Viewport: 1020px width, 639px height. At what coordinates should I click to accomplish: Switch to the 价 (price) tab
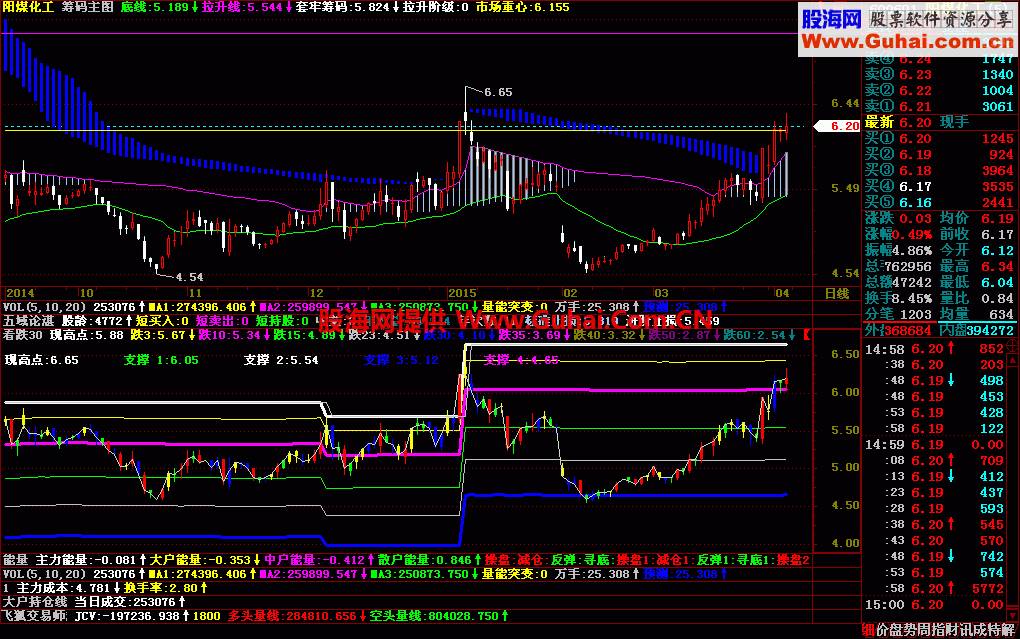pyautogui.click(x=882, y=630)
